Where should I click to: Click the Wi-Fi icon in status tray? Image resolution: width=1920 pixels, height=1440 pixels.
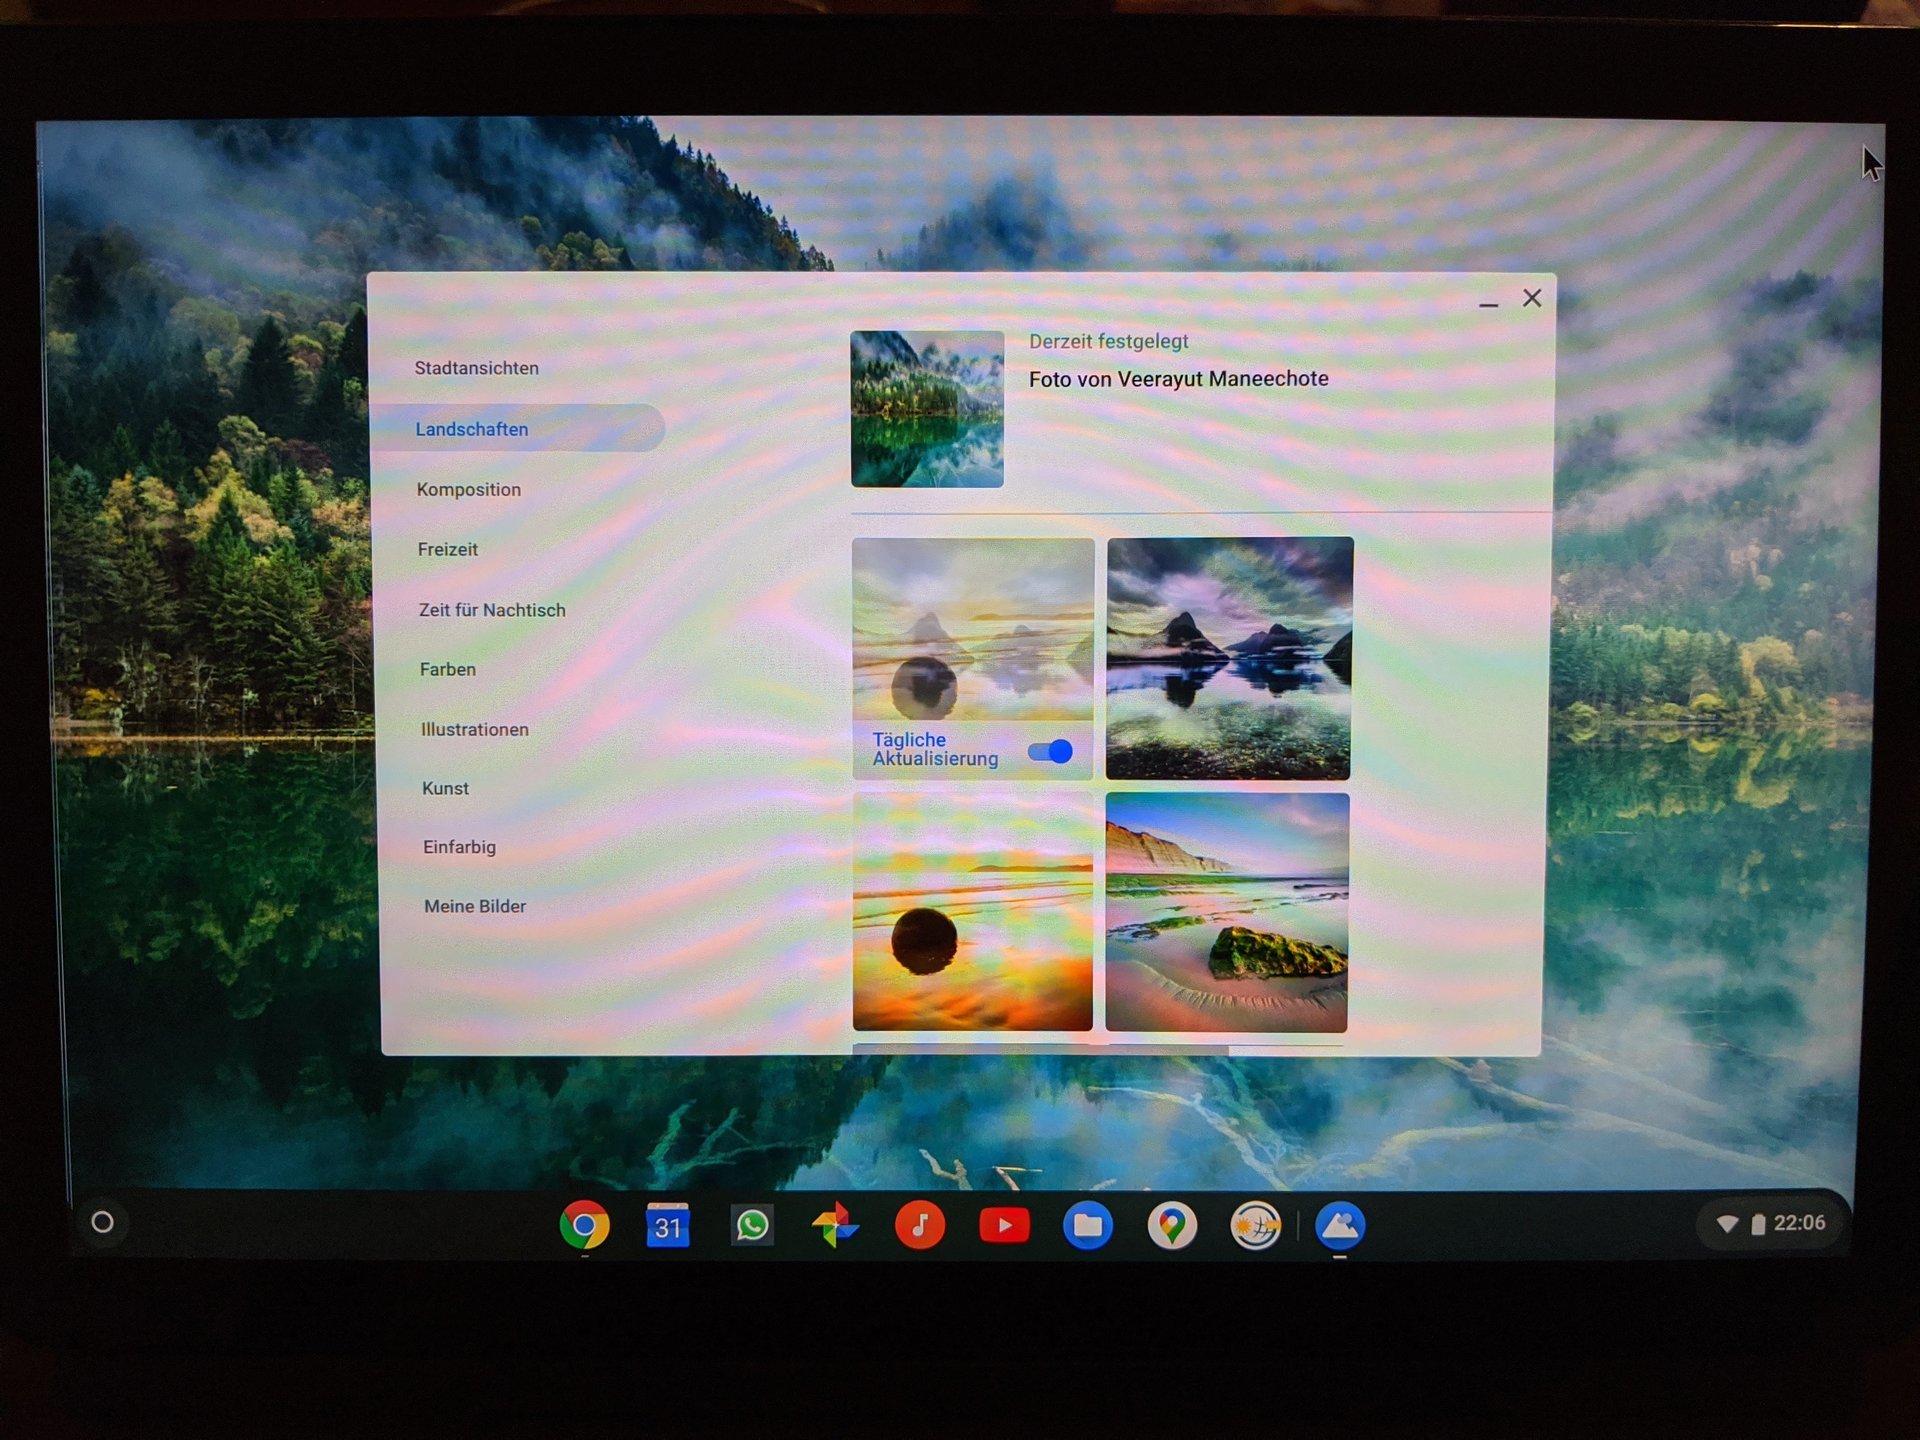pyautogui.click(x=1727, y=1224)
